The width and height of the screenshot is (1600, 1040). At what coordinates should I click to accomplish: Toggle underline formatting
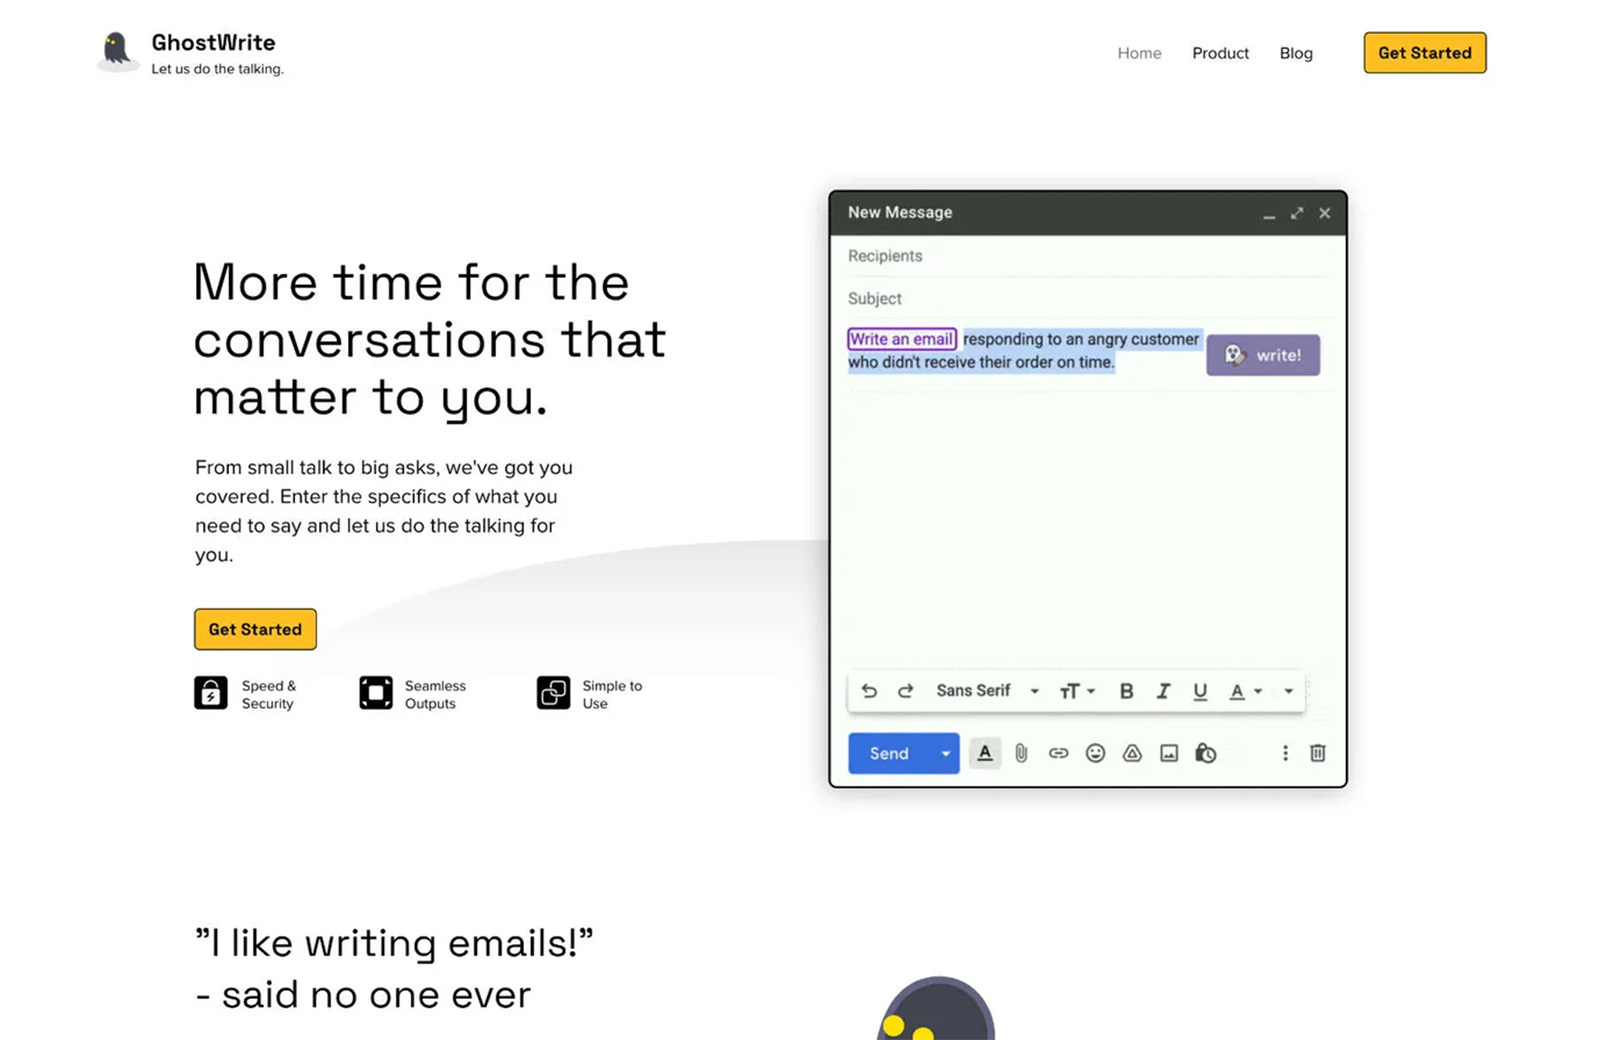1200,691
